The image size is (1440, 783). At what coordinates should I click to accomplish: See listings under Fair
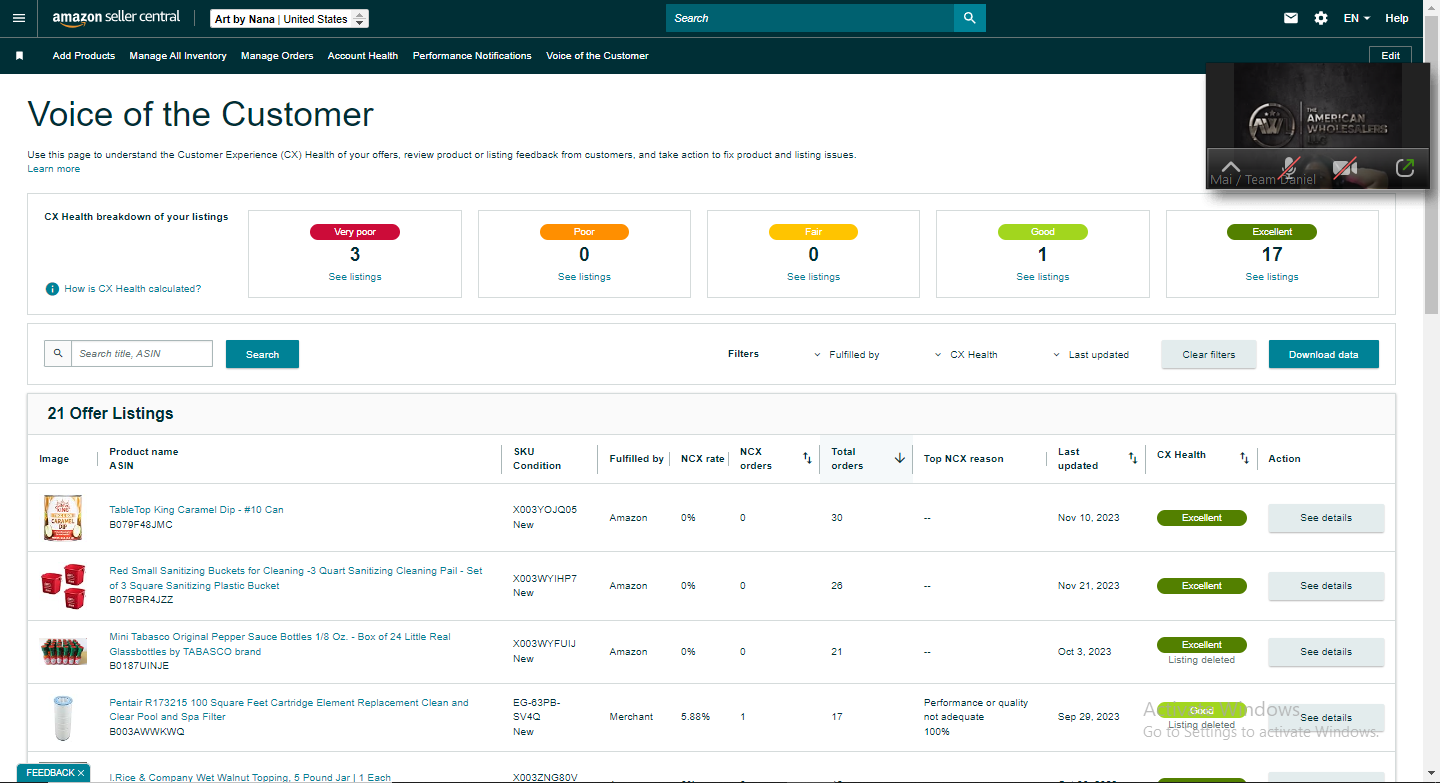click(813, 277)
